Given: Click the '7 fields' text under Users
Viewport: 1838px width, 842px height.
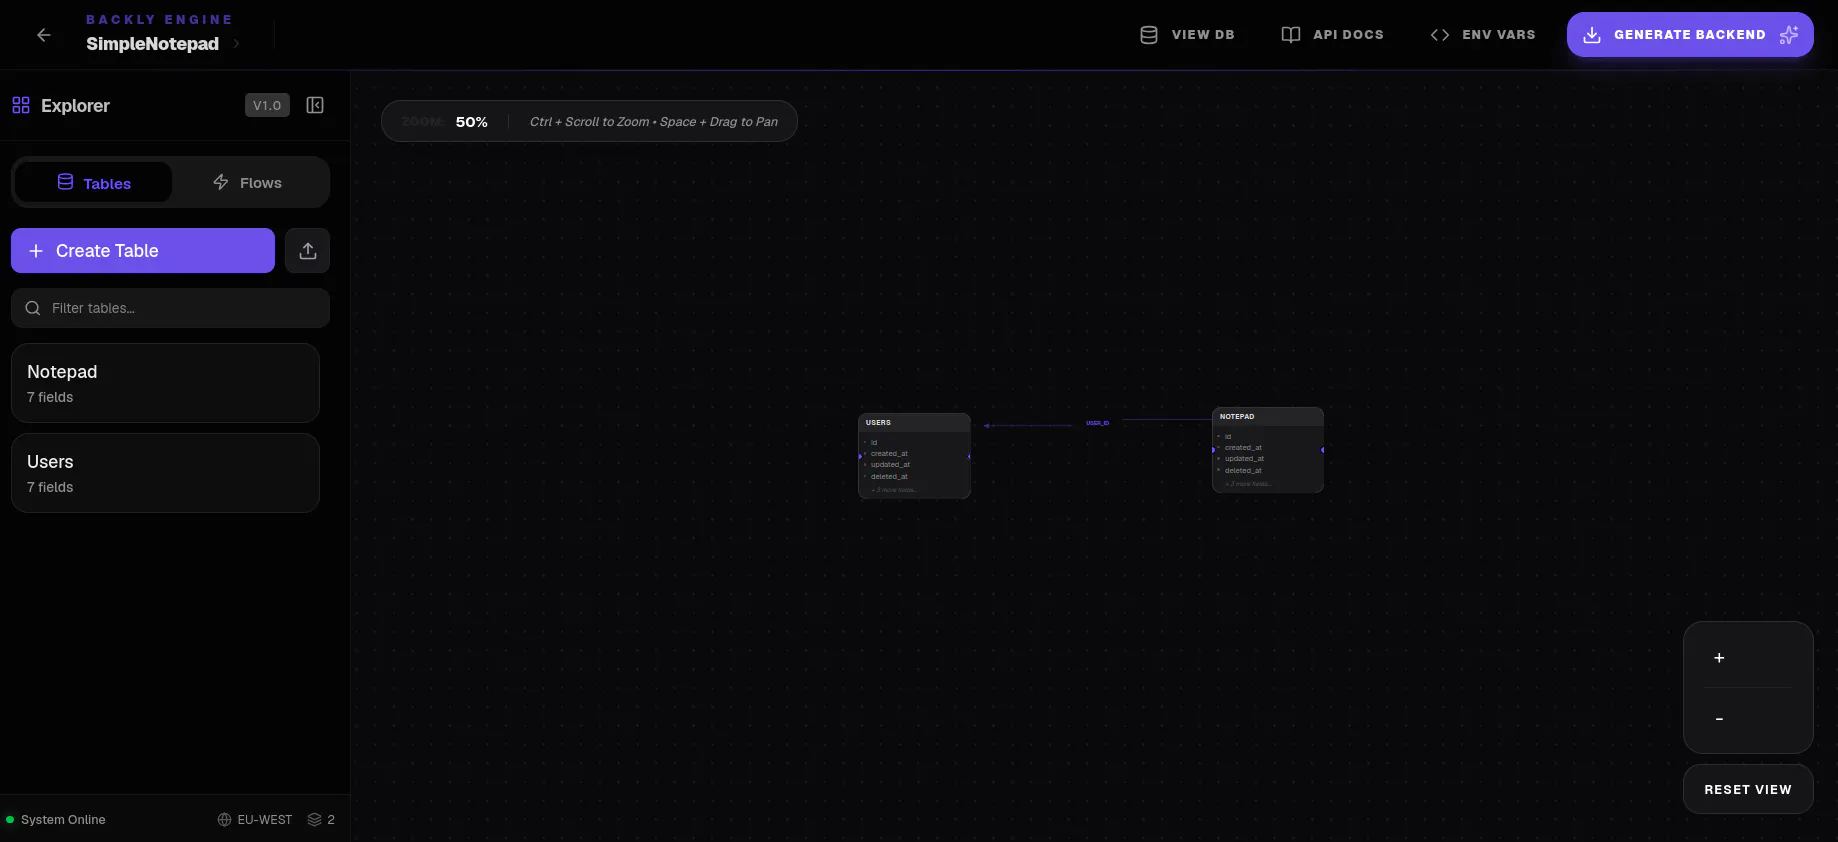Looking at the screenshot, I should tap(50, 487).
